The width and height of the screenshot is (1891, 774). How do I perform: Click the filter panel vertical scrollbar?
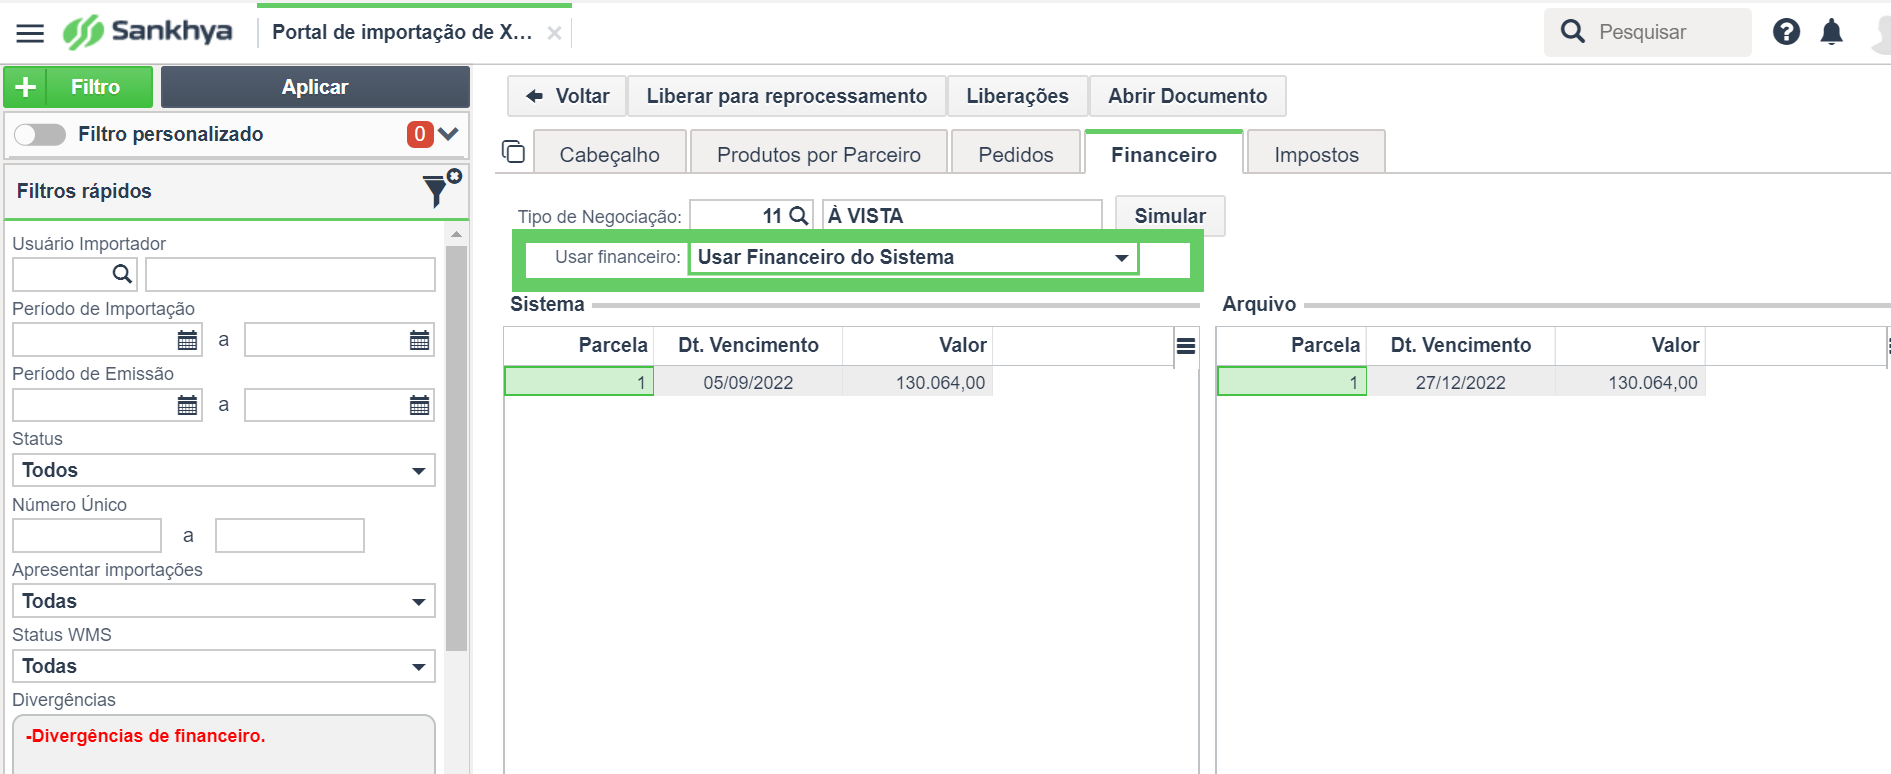tap(456, 448)
